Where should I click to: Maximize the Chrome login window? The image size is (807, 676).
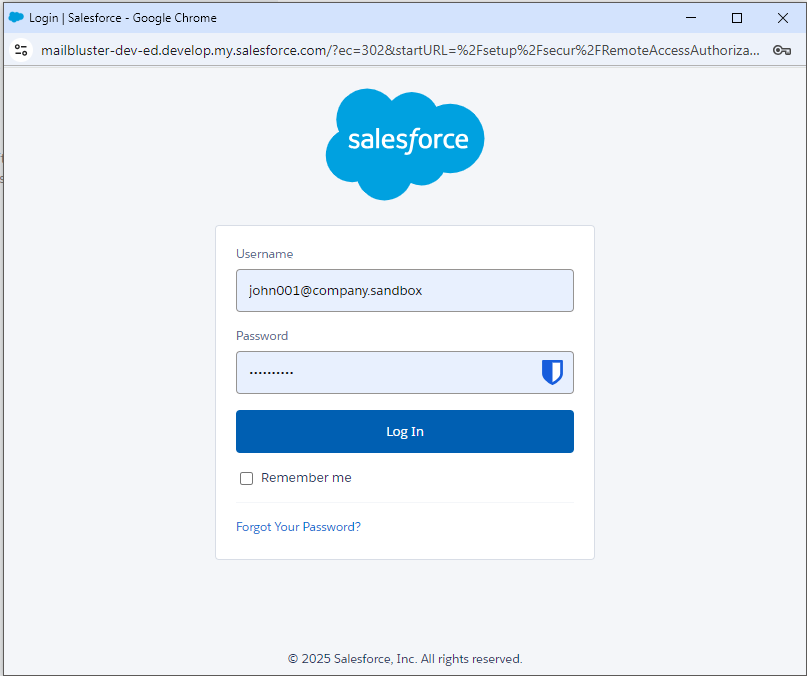pyautogui.click(x=737, y=18)
